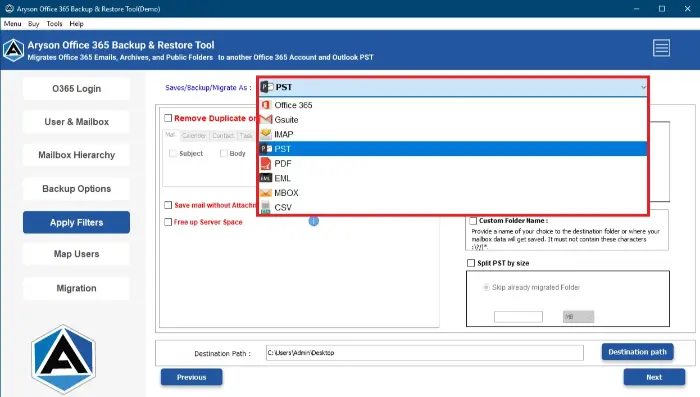Viewport: 700px width, 397px height.
Task: Click blue info icon near Free up Server Space
Action: [313, 221]
